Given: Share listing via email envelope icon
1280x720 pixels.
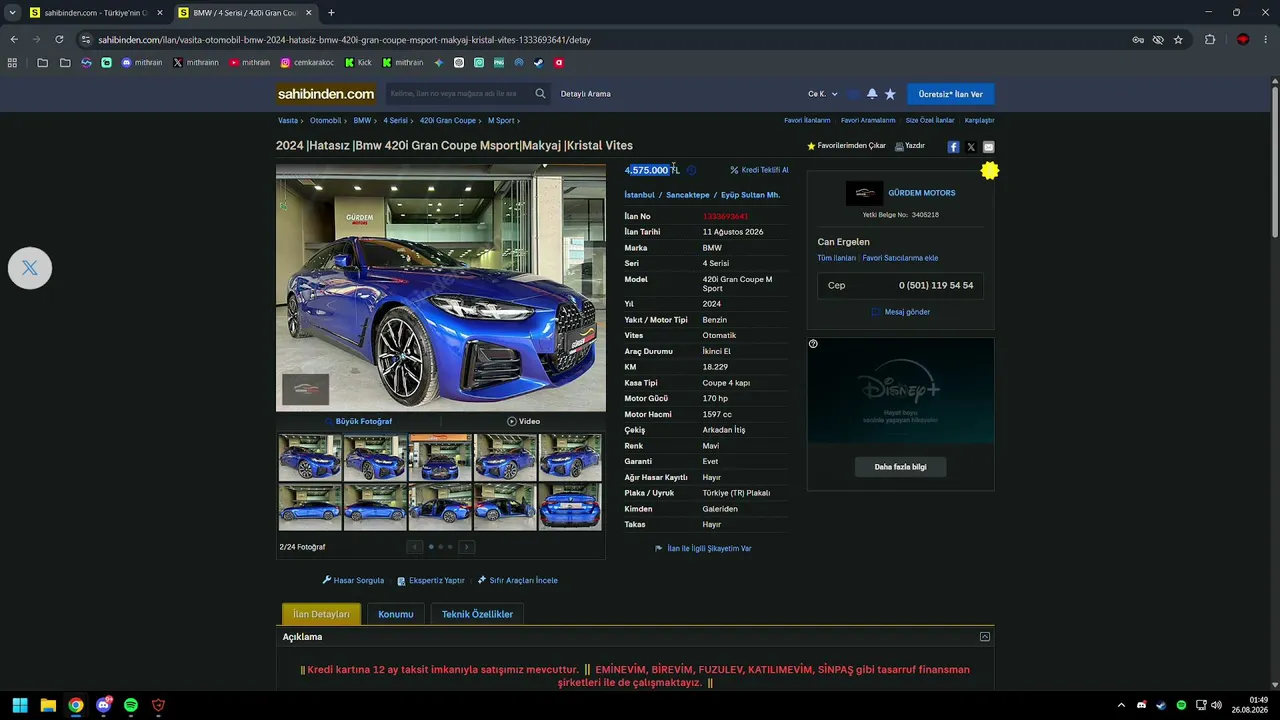Looking at the screenshot, I should (x=989, y=147).
